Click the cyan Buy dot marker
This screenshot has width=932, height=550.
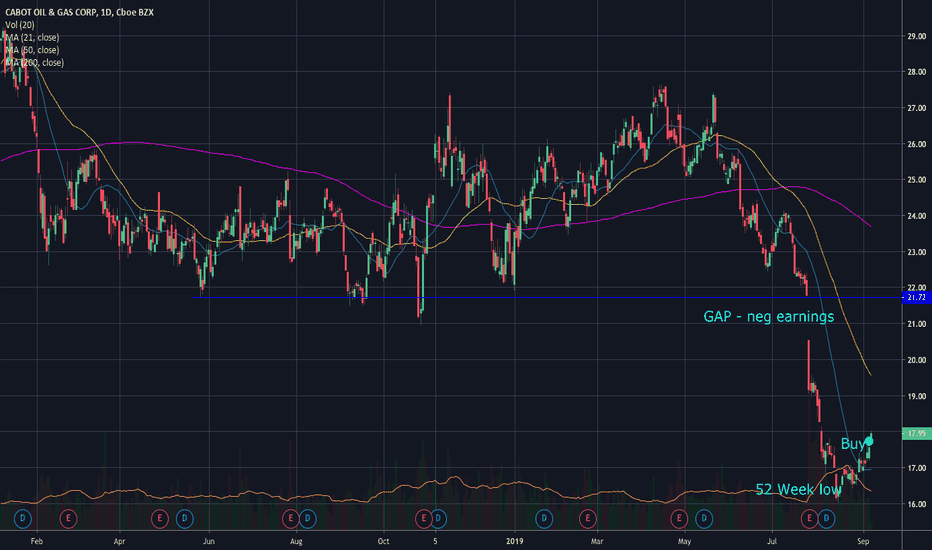coord(869,441)
